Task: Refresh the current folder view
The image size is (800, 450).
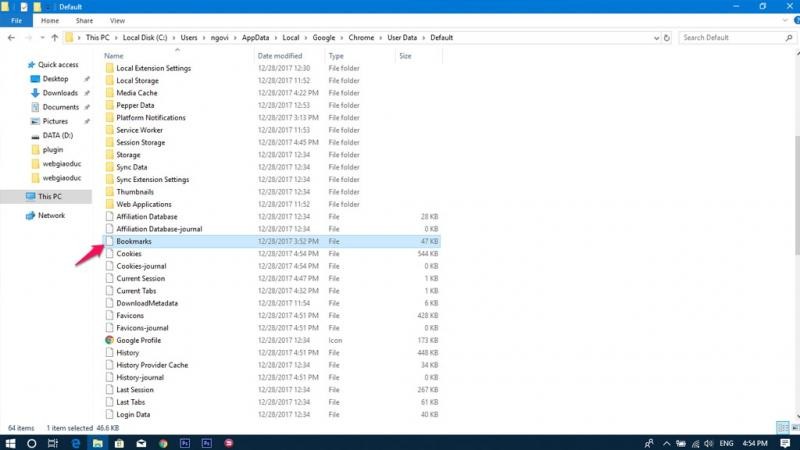Action: (x=667, y=38)
